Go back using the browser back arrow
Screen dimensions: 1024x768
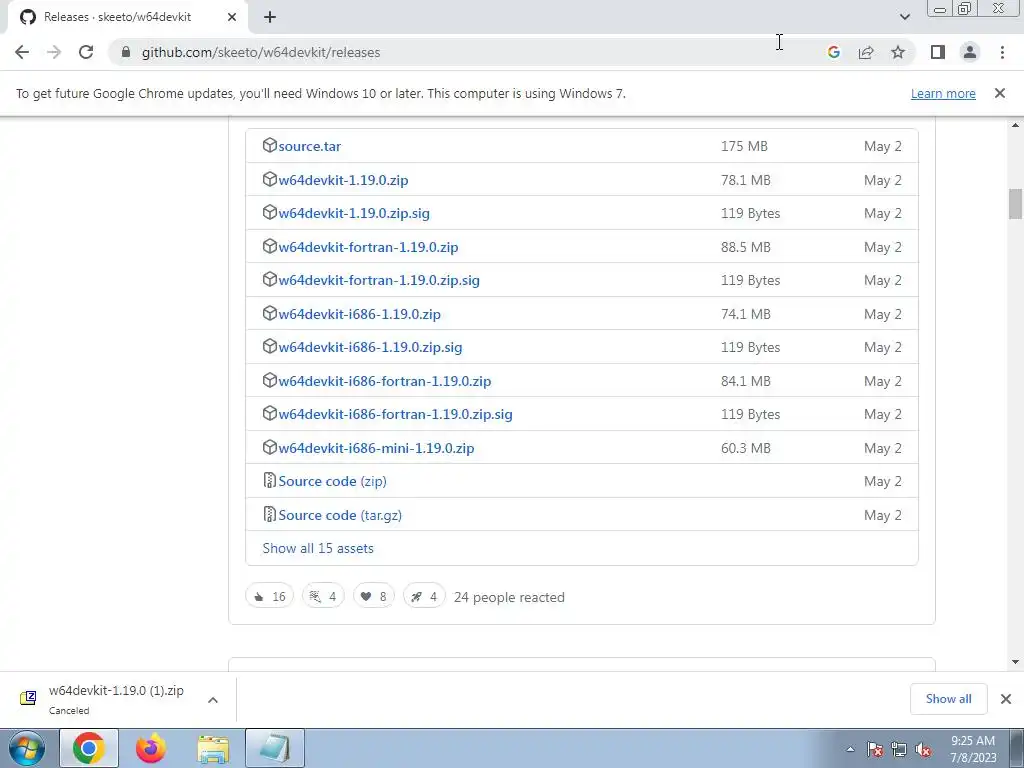[x=22, y=52]
